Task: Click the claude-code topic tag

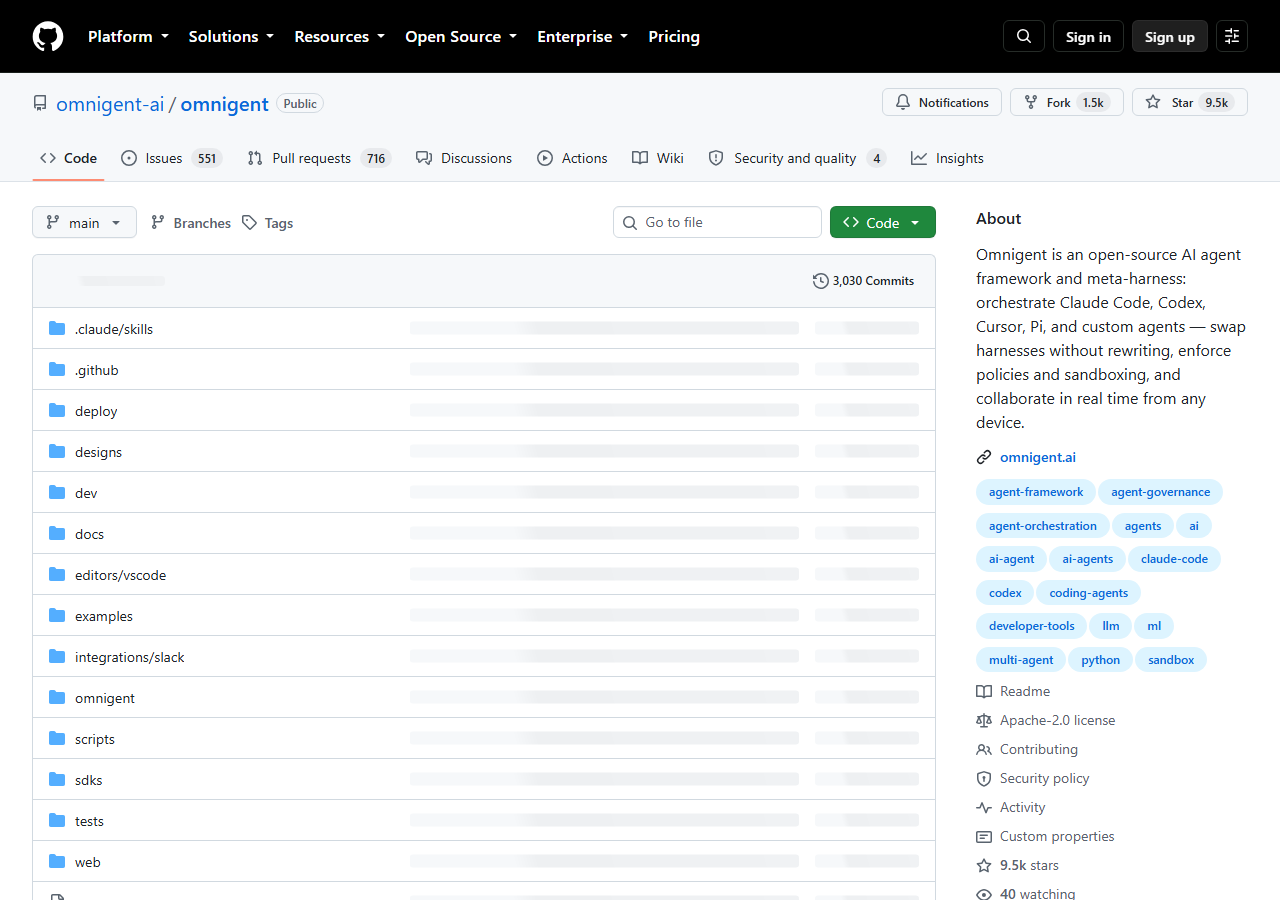Action: tap(1174, 559)
